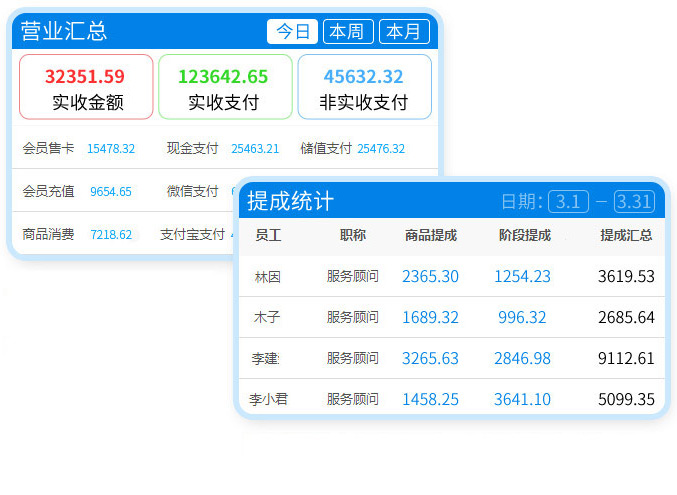677x495 pixels.
Task: Open 李建's 商品提成 value 3265.63
Action: pyautogui.click(x=430, y=359)
